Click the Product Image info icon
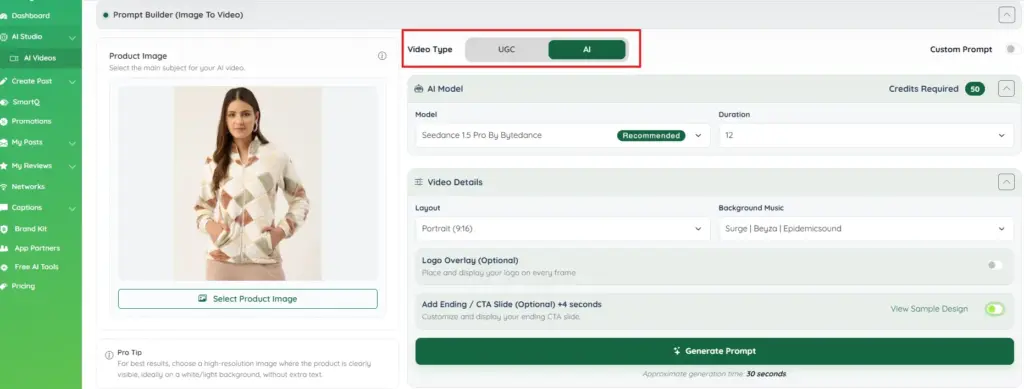Image resolution: width=1024 pixels, height=389 pixels. (382, 56)
